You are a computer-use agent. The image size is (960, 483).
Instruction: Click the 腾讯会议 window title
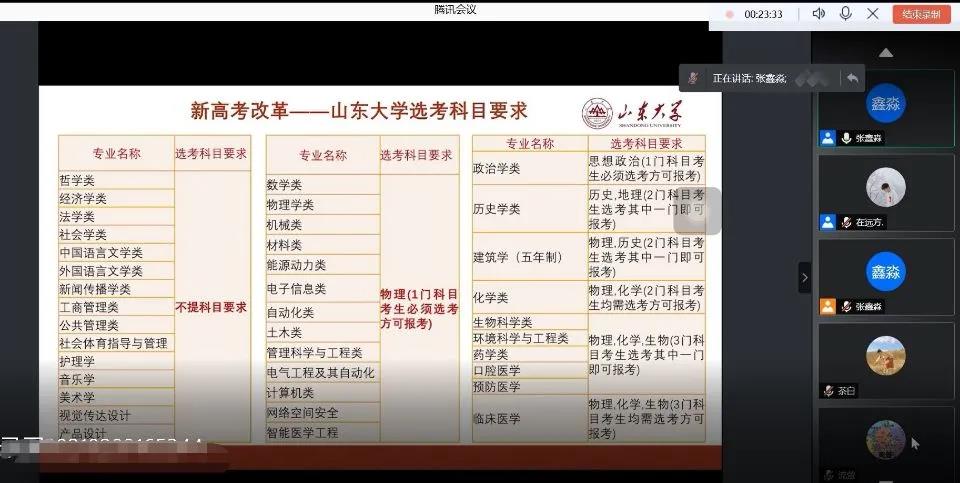[x=455, y=9]
